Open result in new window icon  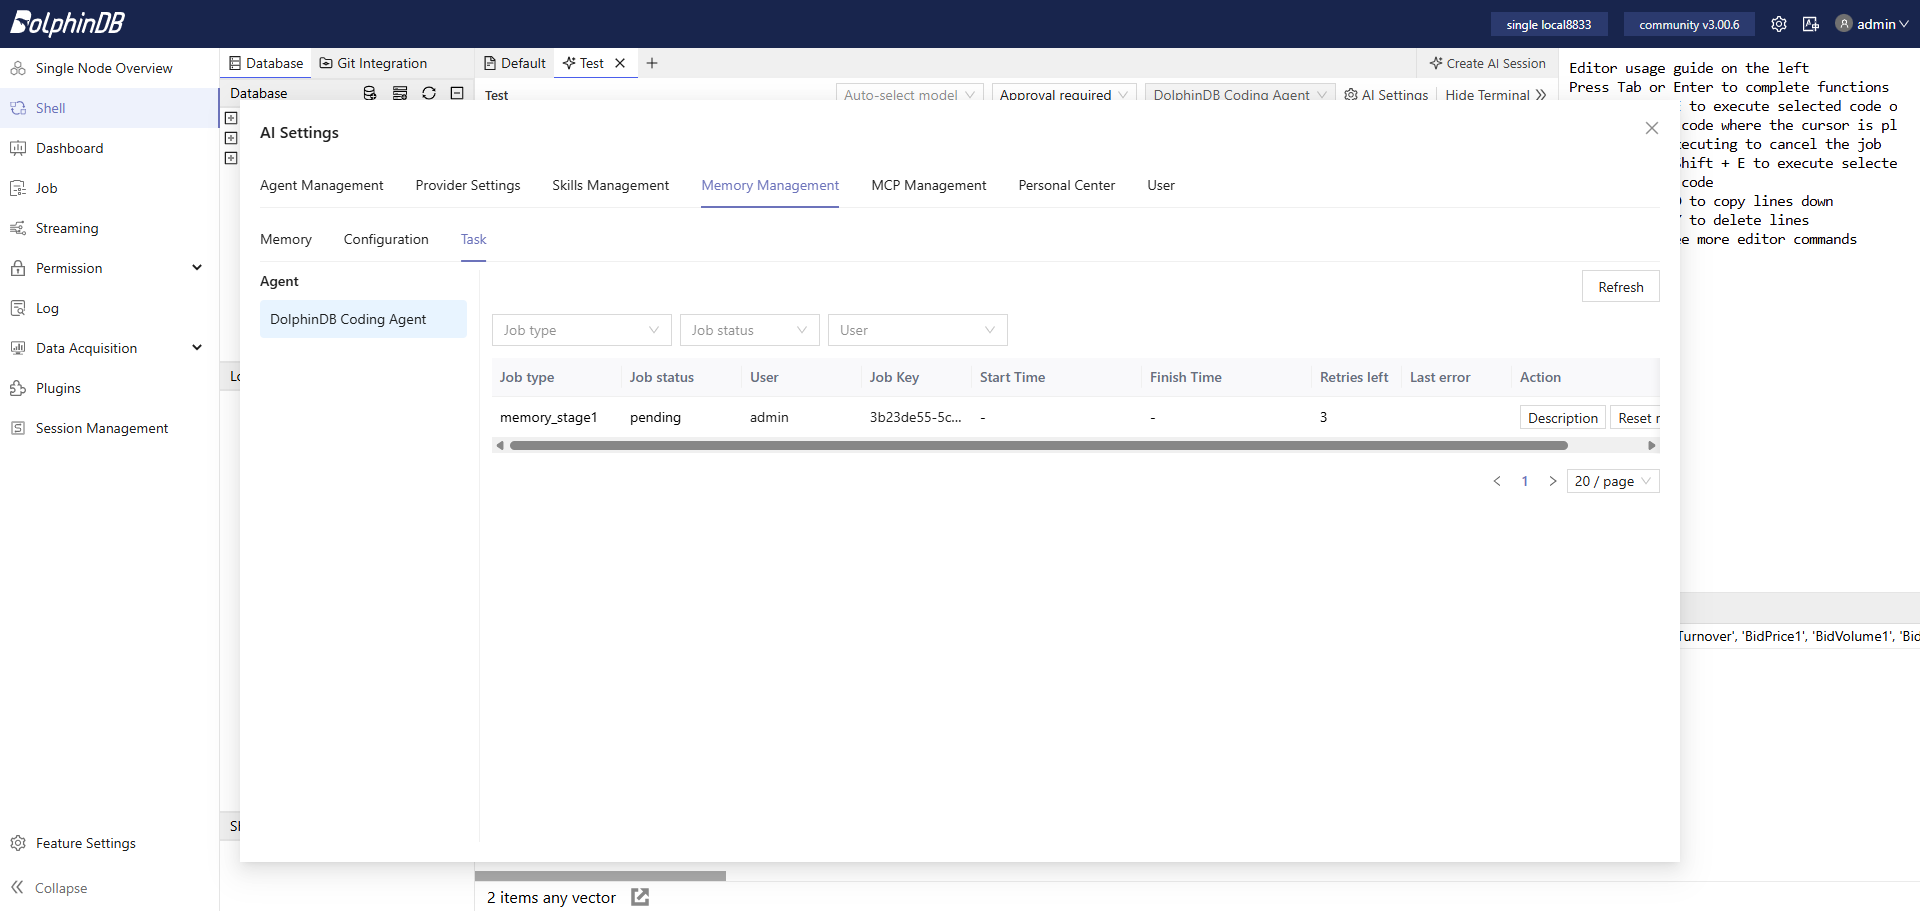tap(640, 897)
